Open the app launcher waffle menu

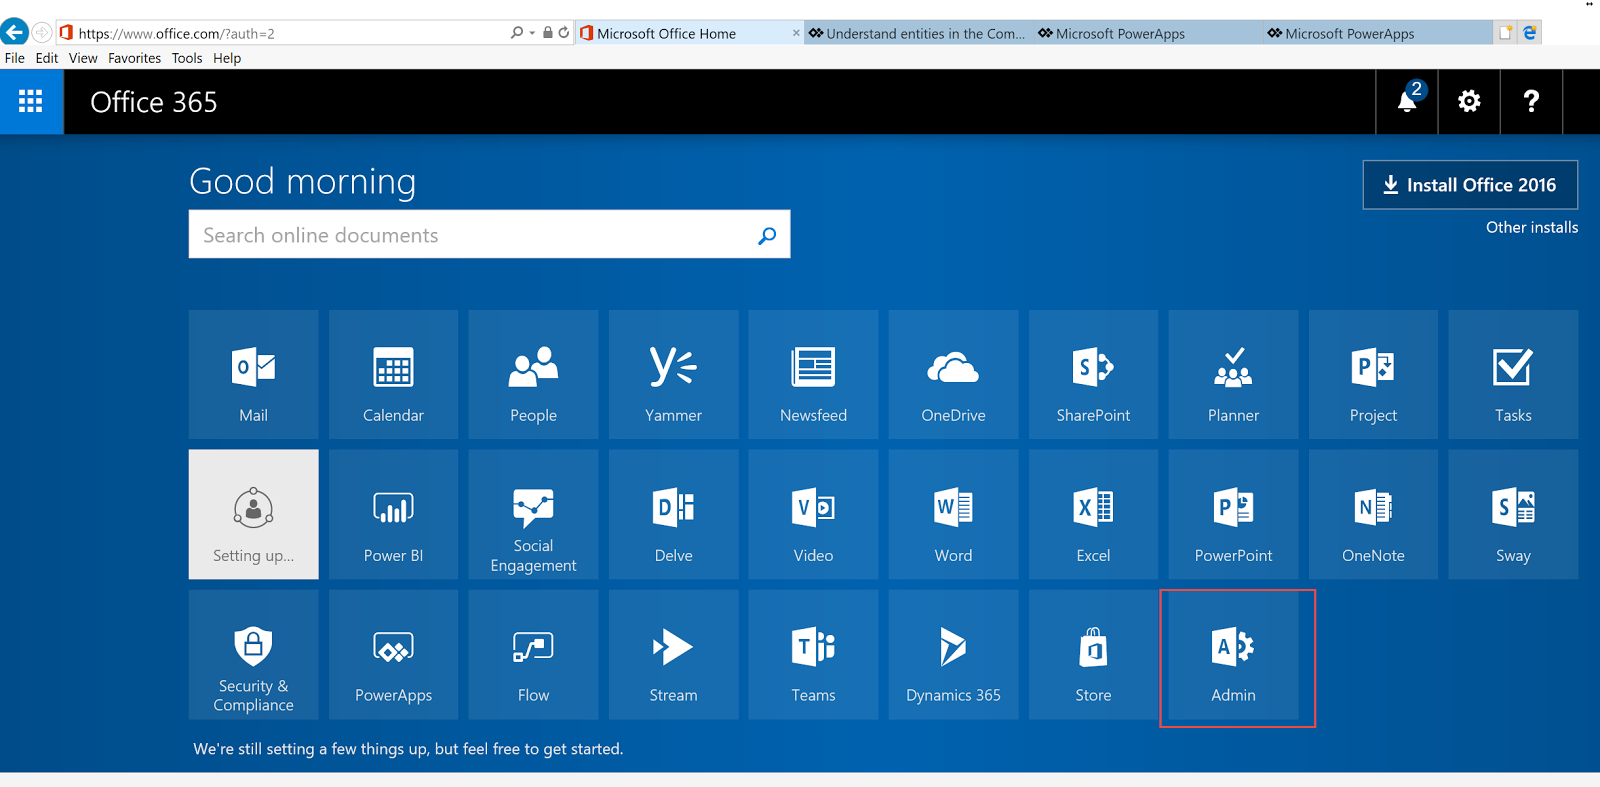[31, 101]
